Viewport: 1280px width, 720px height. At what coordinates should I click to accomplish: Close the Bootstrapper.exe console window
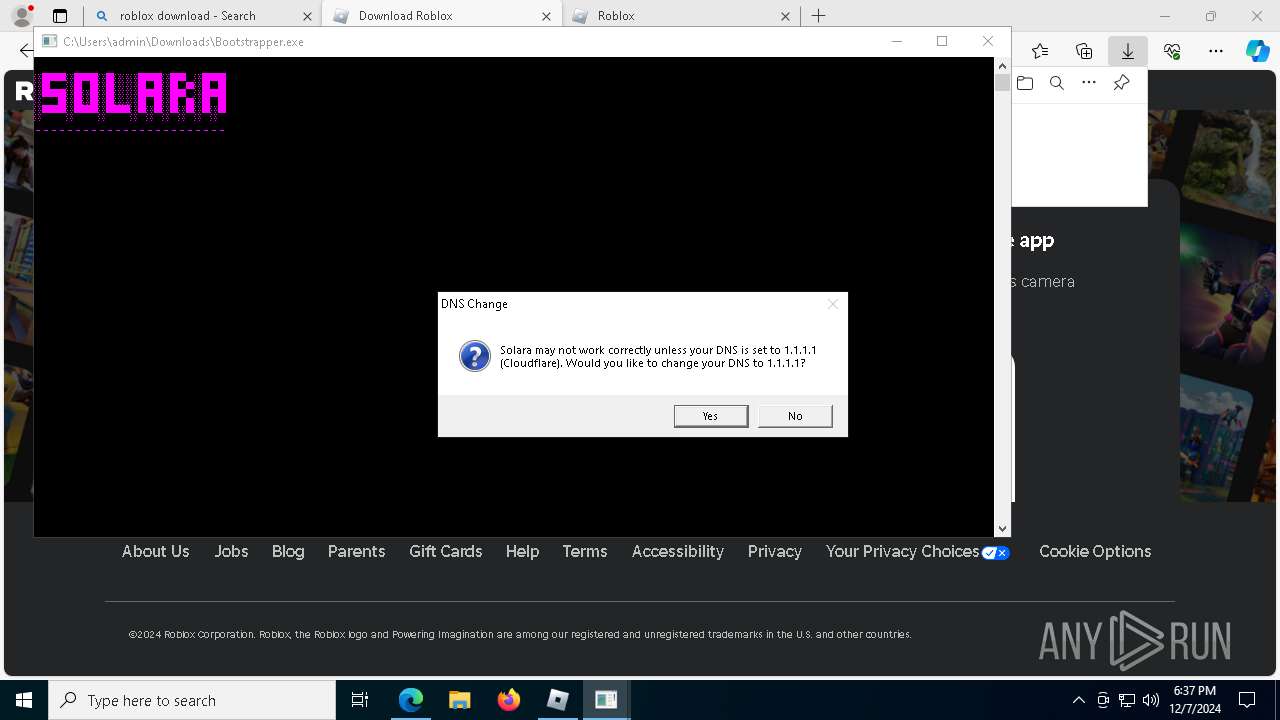pos(988,41)
